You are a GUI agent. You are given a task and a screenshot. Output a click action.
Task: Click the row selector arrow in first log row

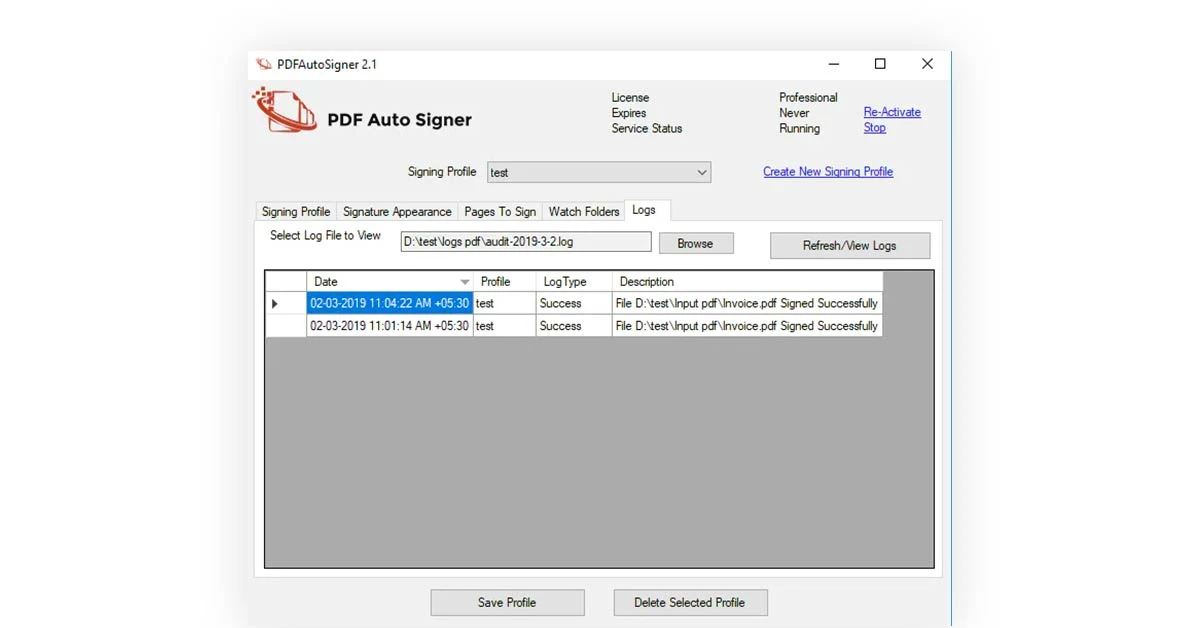point(275,303)
